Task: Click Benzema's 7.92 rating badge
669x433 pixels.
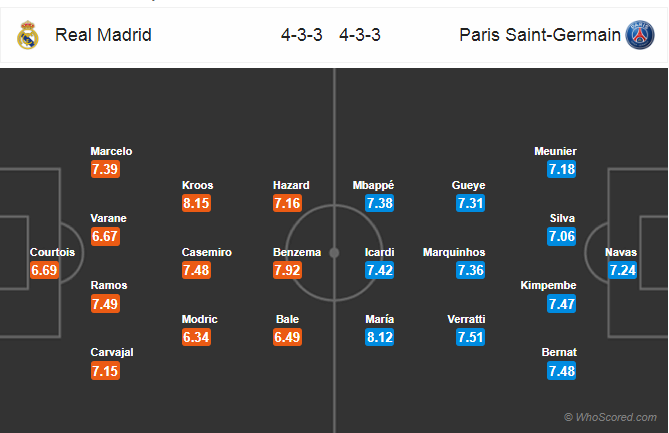Action: pyautogui.click(x=288, y=270)
